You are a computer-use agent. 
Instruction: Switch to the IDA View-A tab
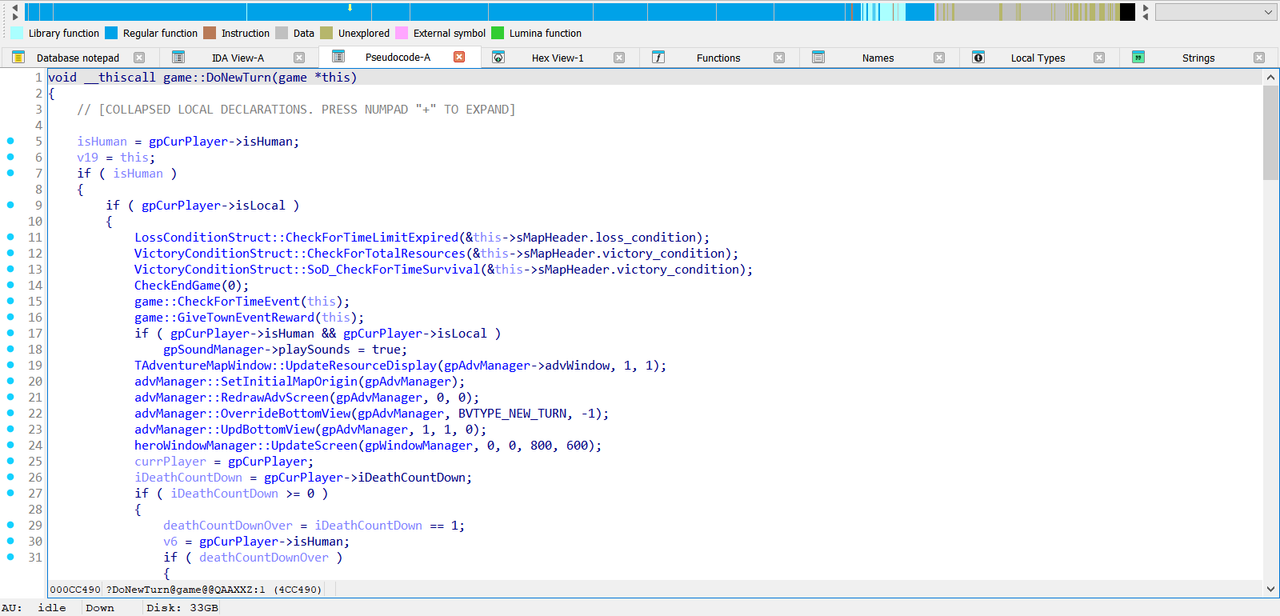pyautogui.click(x=238, y=58)
